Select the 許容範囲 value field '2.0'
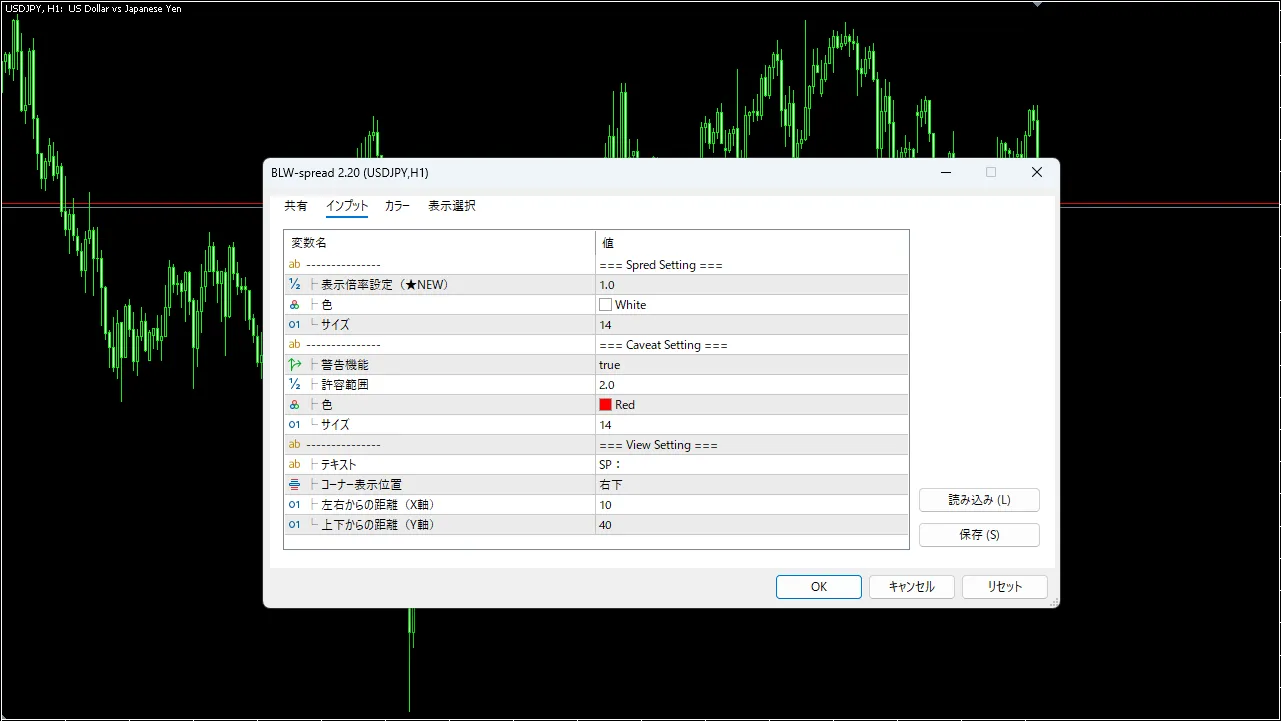 click(750, 385)
